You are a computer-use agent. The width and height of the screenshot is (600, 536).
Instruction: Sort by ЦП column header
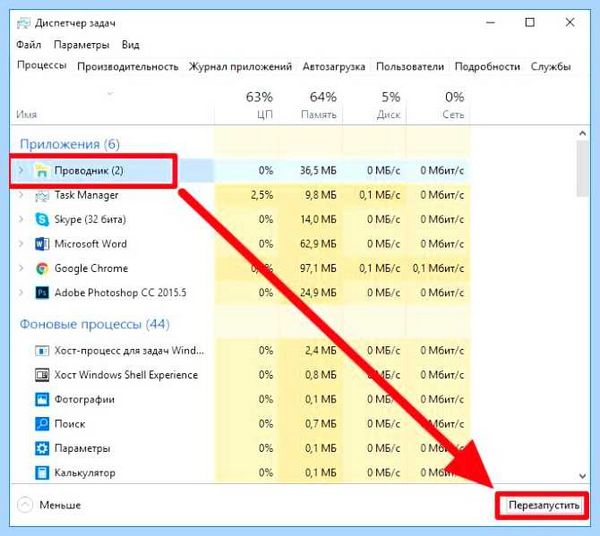click(265, 114)
